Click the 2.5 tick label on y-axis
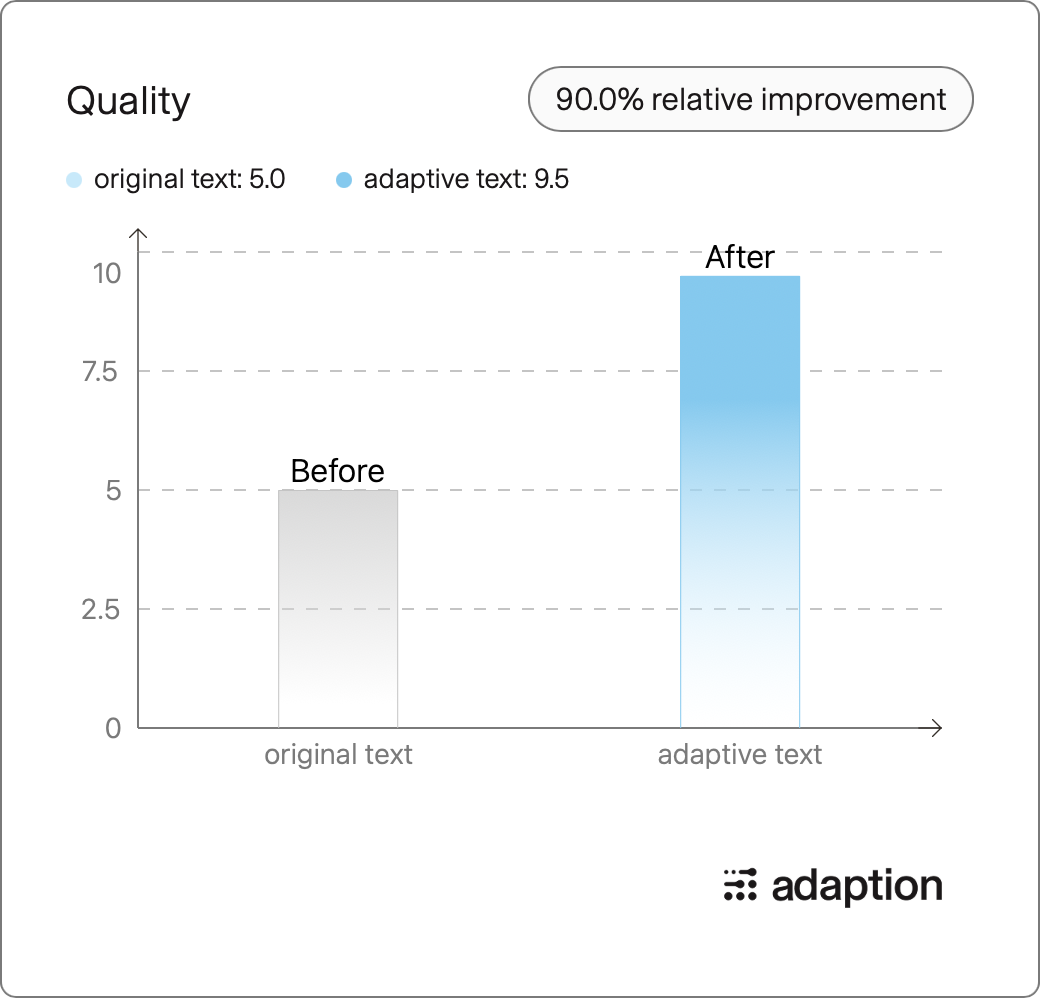The height and width of the screenshot is (998, 1040). [101, 609]
